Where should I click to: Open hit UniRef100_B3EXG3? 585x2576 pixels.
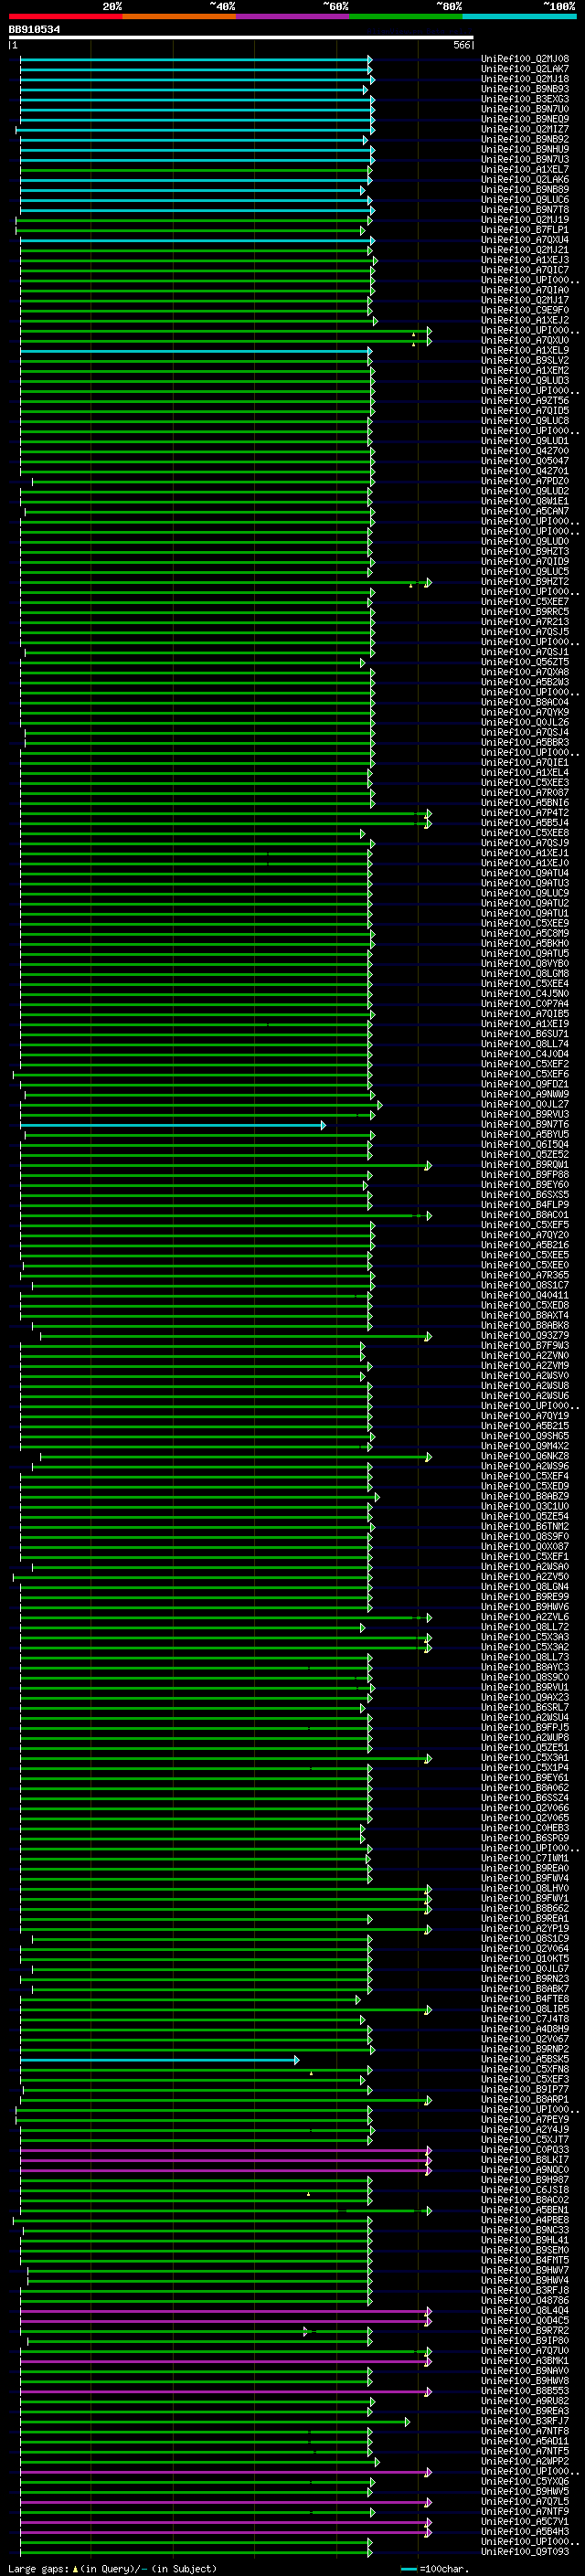(x=525, y=99)
